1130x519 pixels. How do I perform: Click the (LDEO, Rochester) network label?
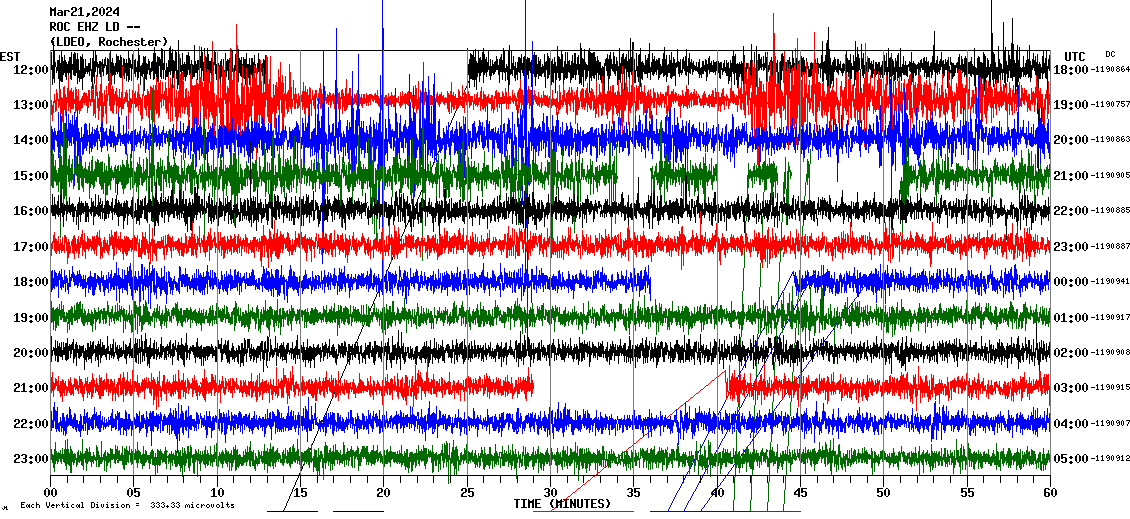(109, 41)
